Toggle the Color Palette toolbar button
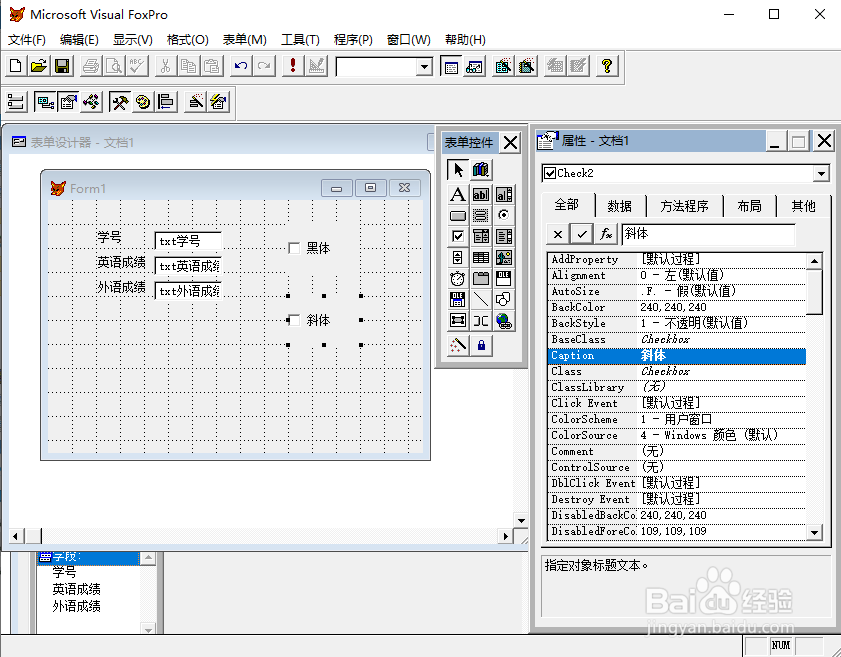 tap(143, 102)
